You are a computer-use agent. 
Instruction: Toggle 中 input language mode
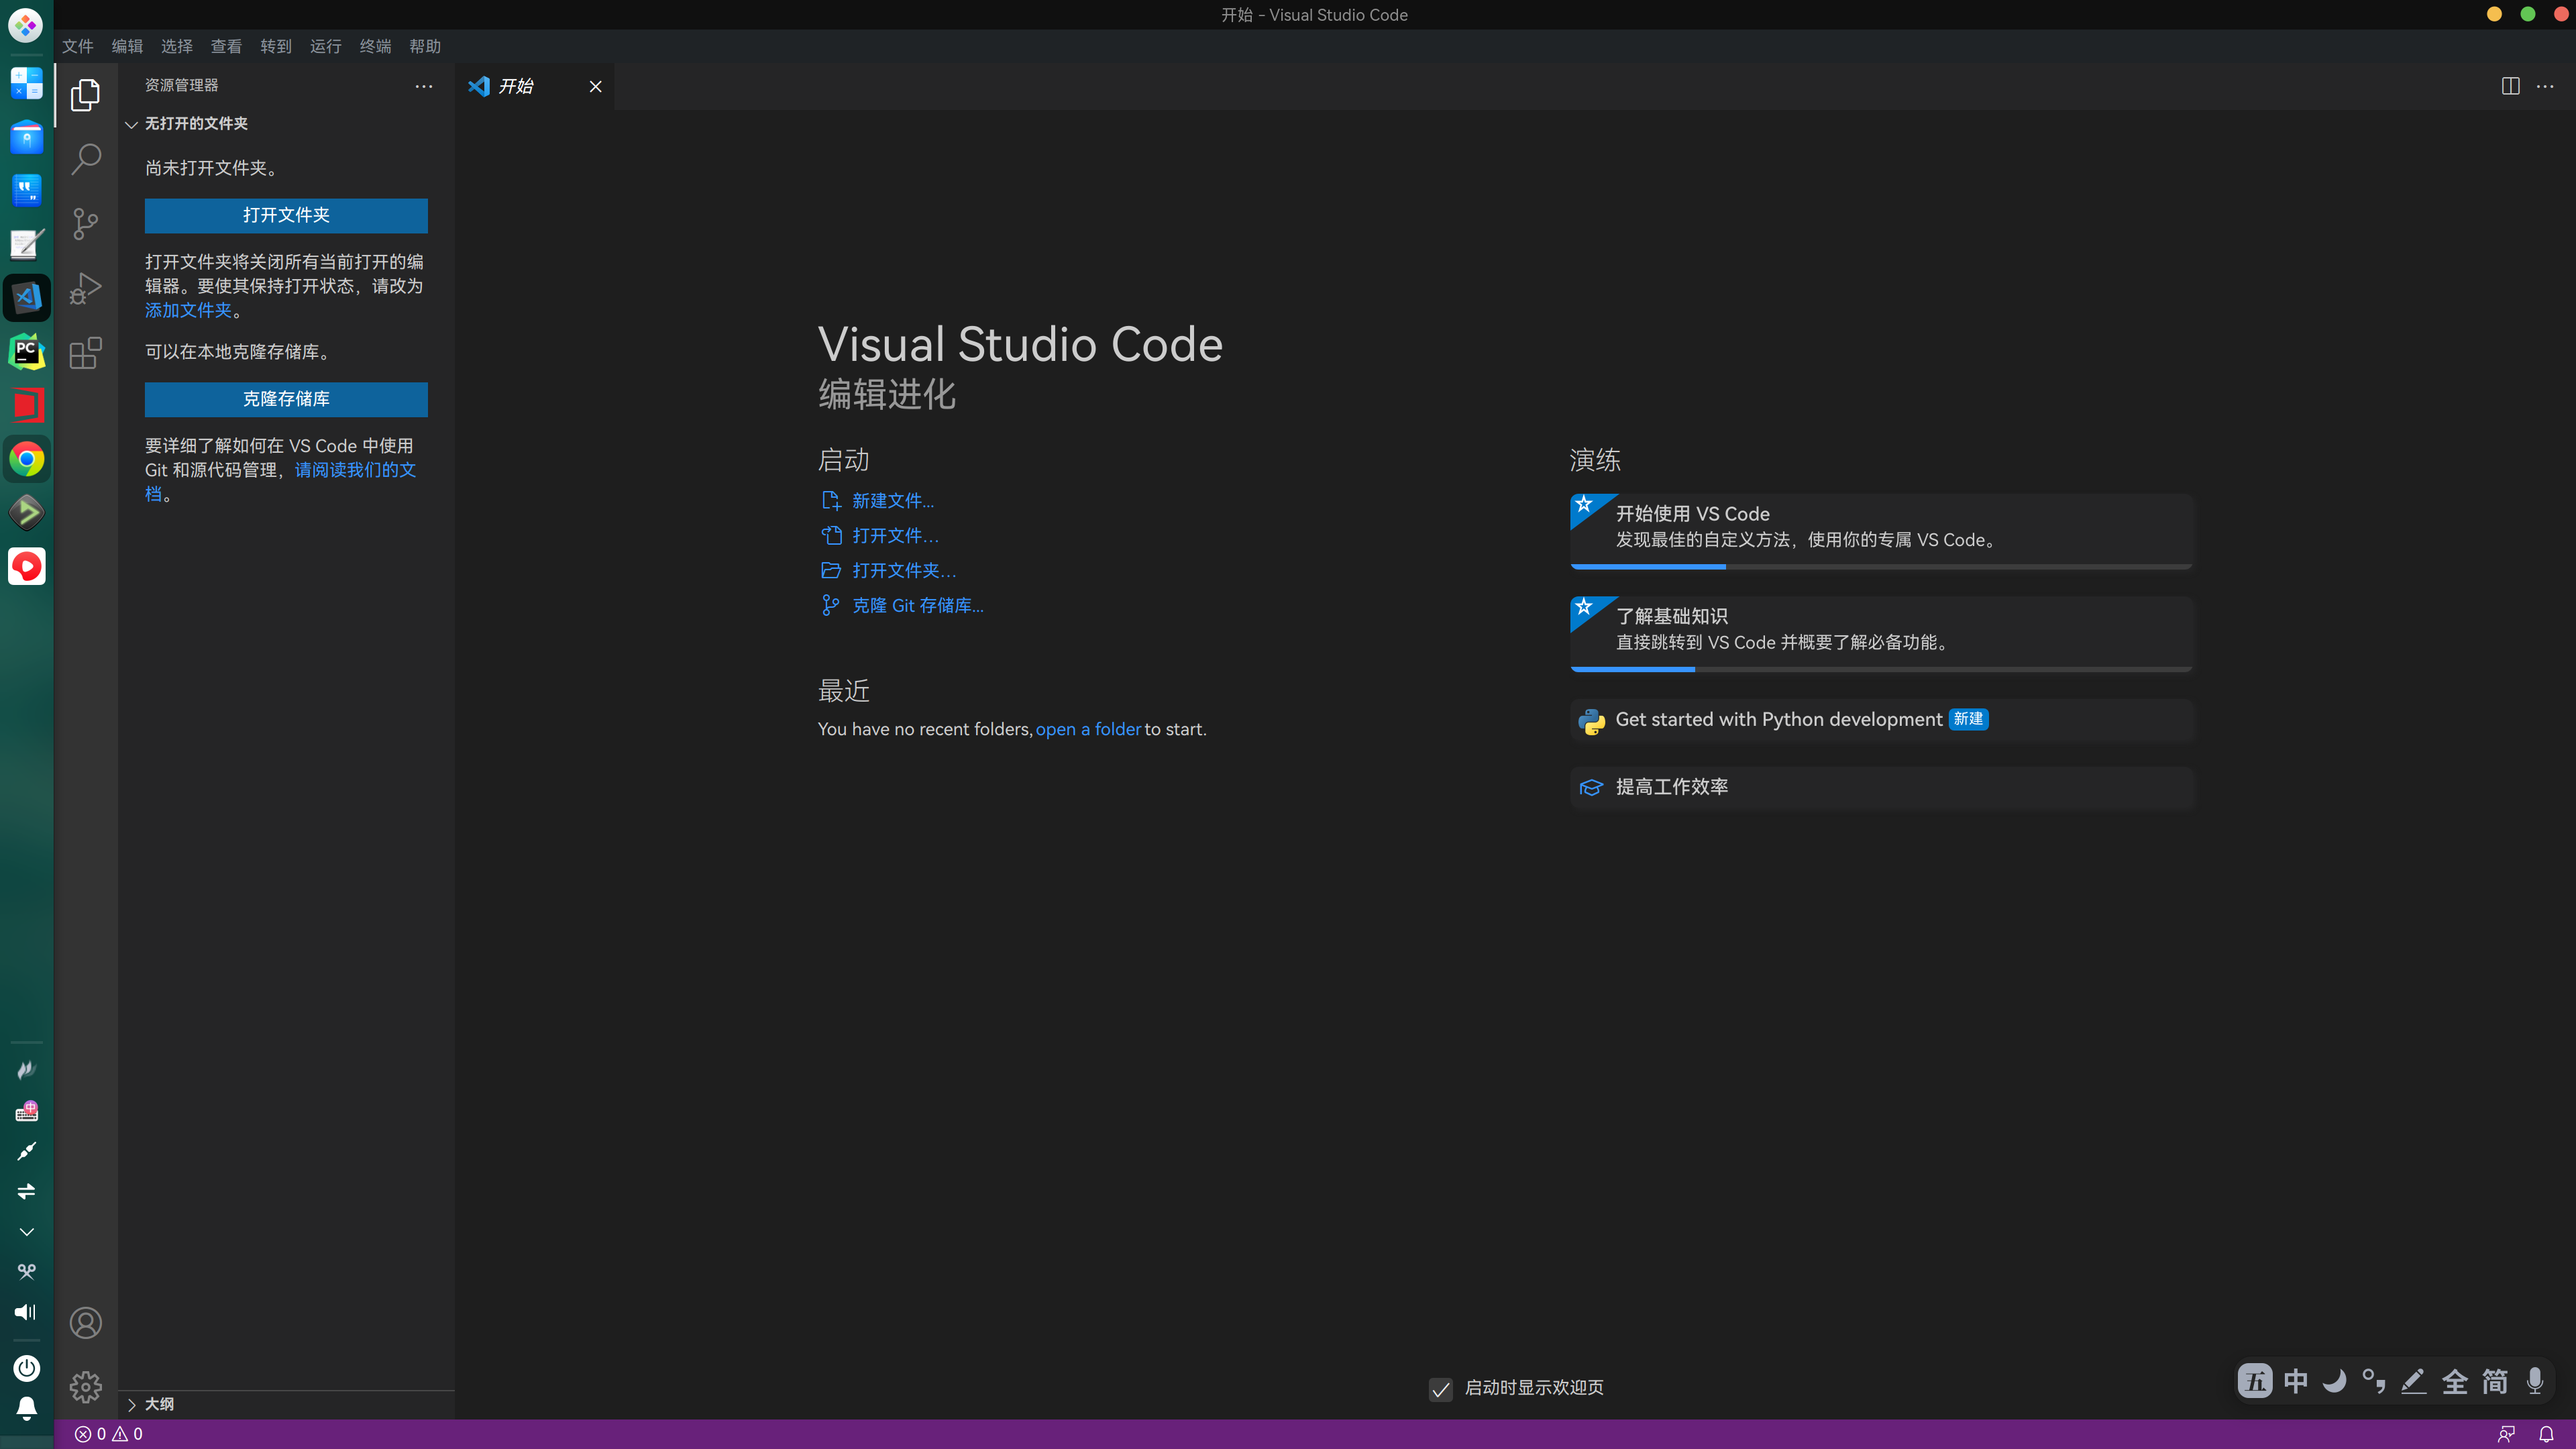(2295, 1382)
